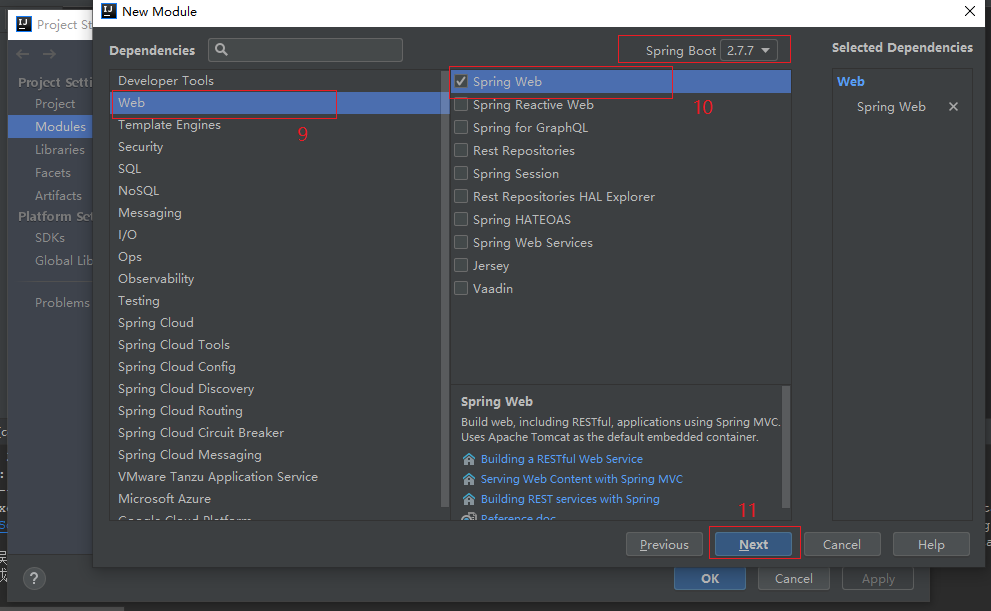Click the search magnifier icon

[222, 50]
